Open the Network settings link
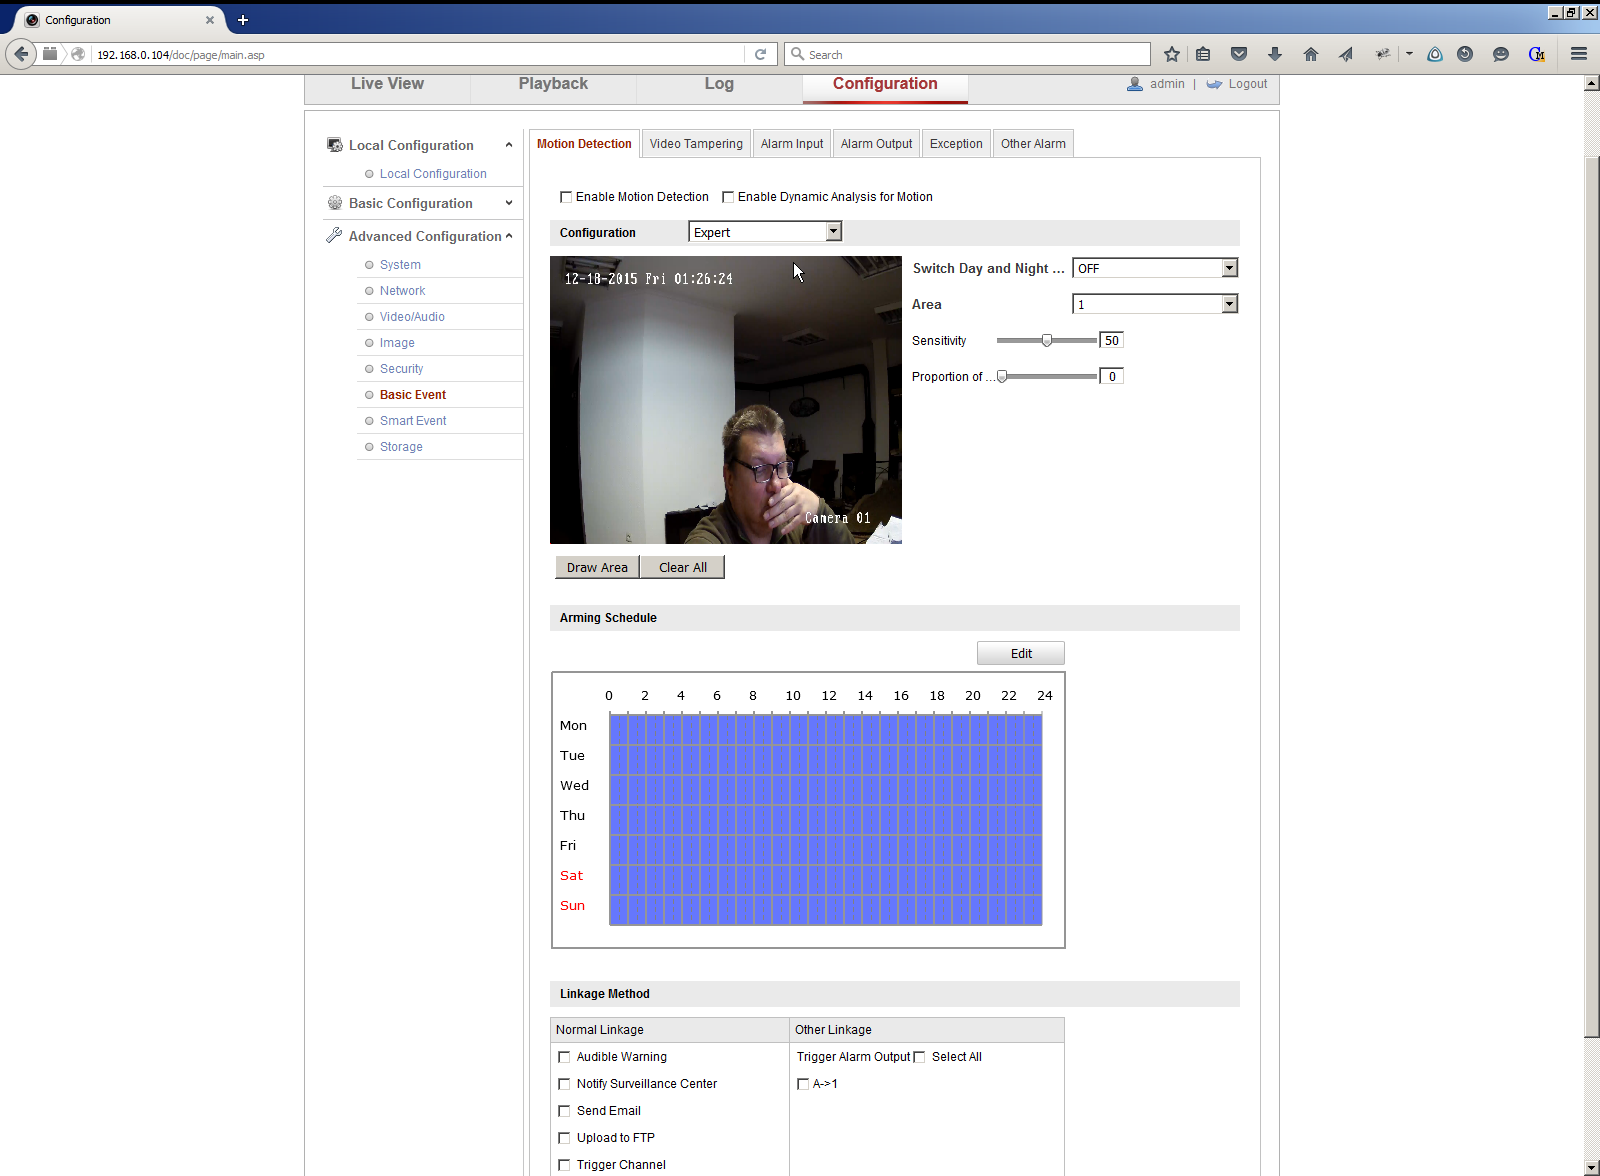This screenshot has width=1600, height=1176. (x=402, y=291)
